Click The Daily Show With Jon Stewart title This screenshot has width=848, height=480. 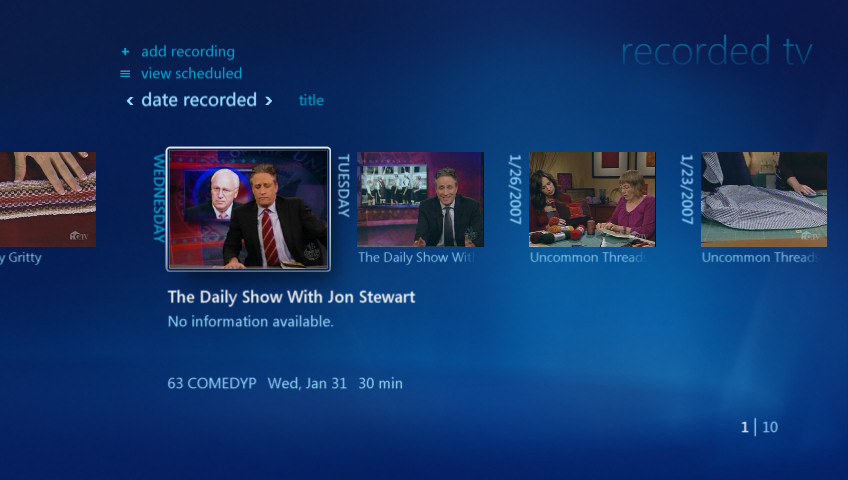pyautogui.click(x=292, y=297)
